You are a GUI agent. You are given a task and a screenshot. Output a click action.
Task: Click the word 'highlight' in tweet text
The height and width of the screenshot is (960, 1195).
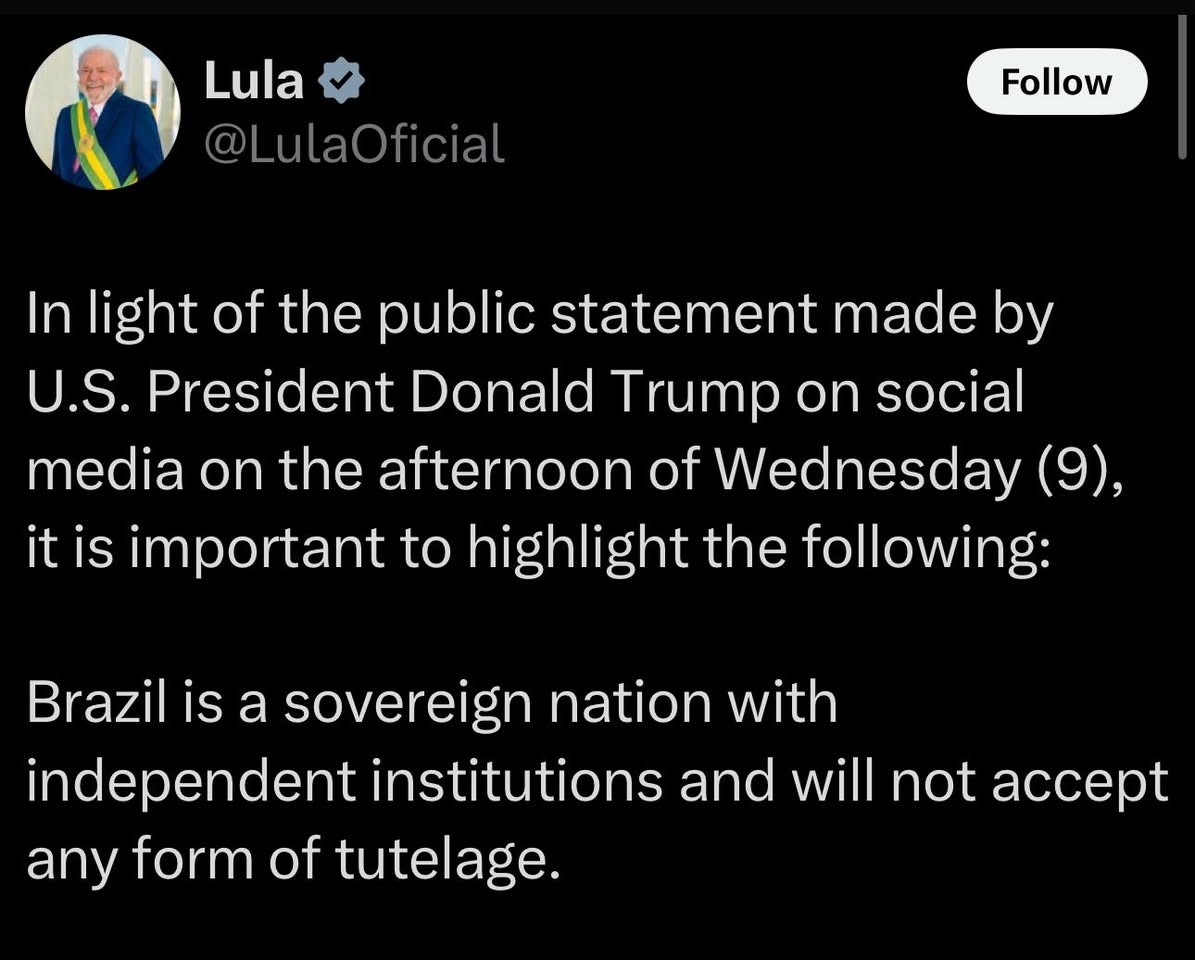point(578,548)
